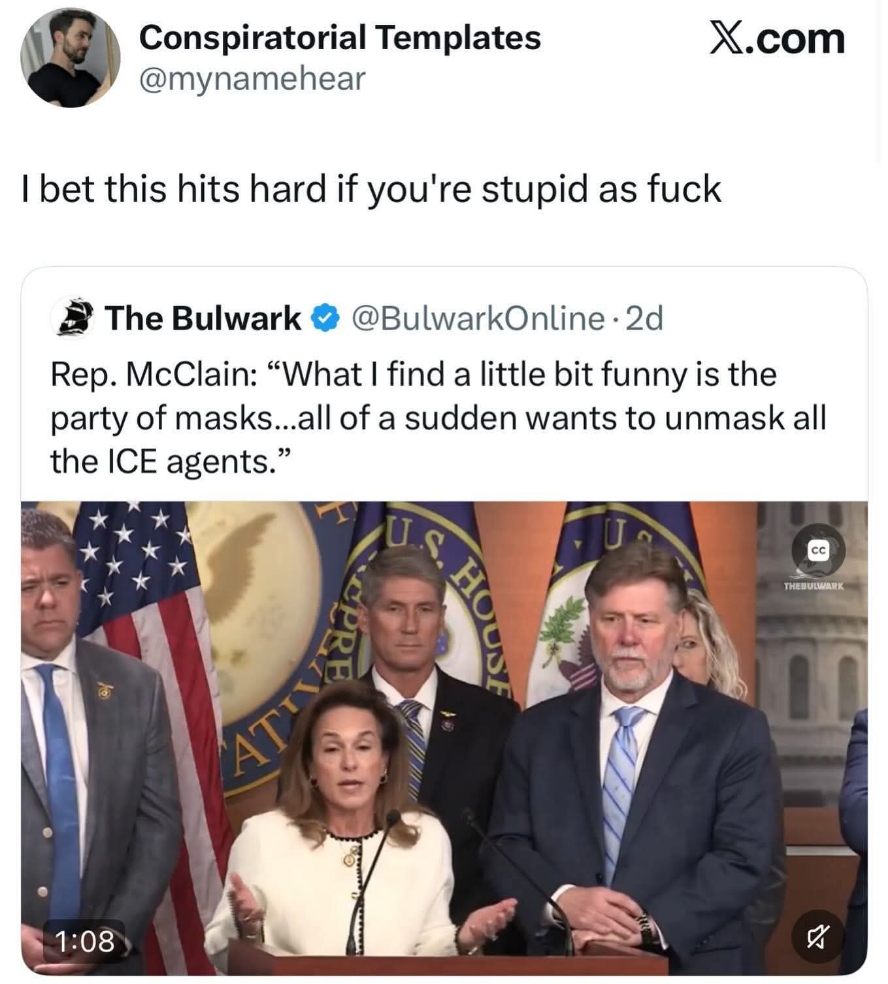Open the quoted tweet text about ICE agents
The image size is (888, 984).
(x=438, y=418)
